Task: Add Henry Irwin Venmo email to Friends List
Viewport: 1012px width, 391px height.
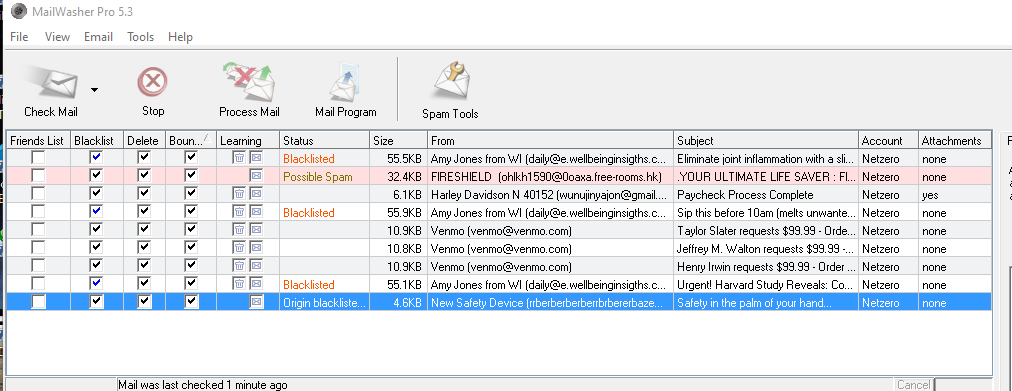Action: [x=39, y=266]
